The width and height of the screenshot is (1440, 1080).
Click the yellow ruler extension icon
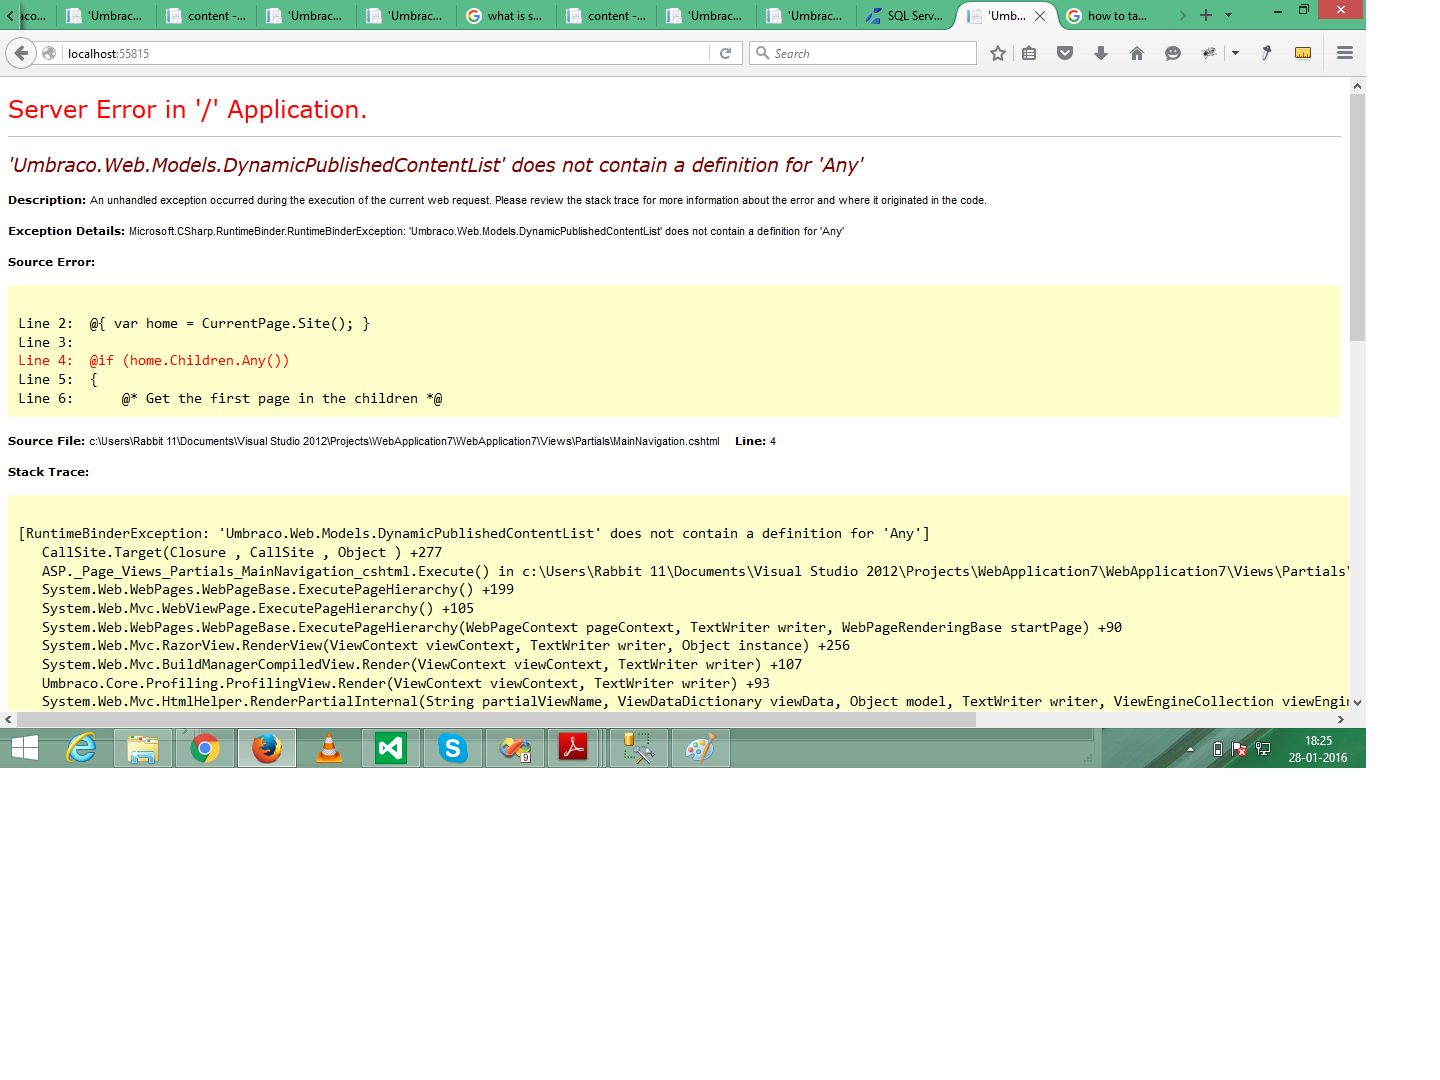(x=1303, y=53)
